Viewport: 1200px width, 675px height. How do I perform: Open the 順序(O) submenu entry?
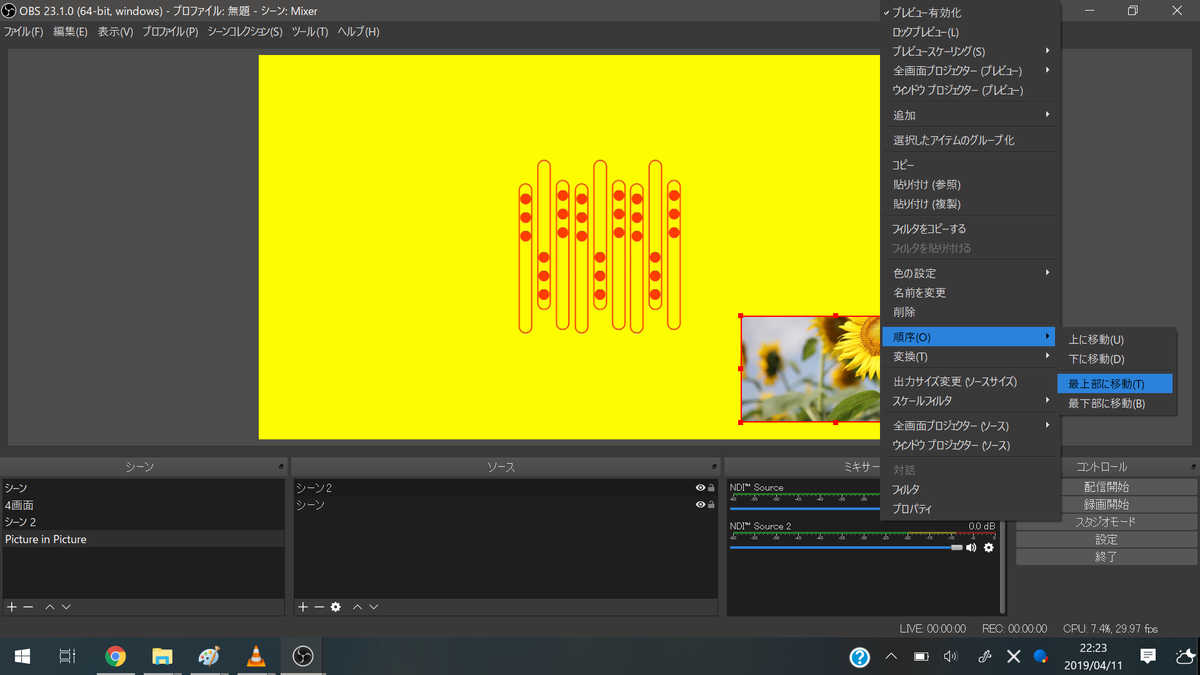coord(969,337)
